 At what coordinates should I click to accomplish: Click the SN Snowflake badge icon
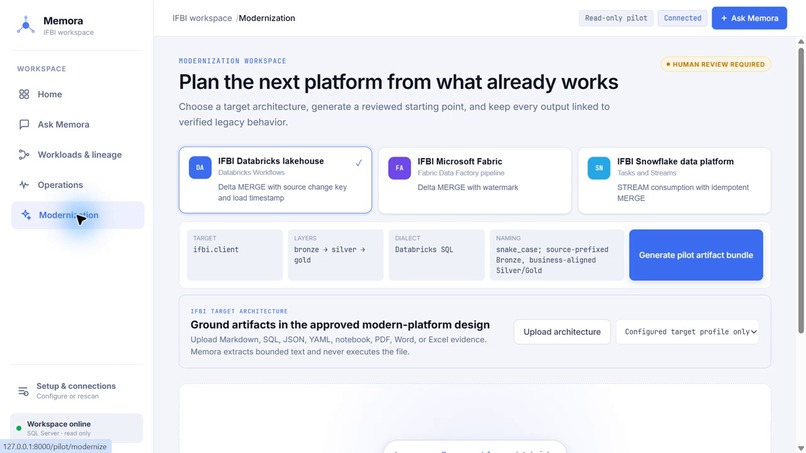[599, 168]
